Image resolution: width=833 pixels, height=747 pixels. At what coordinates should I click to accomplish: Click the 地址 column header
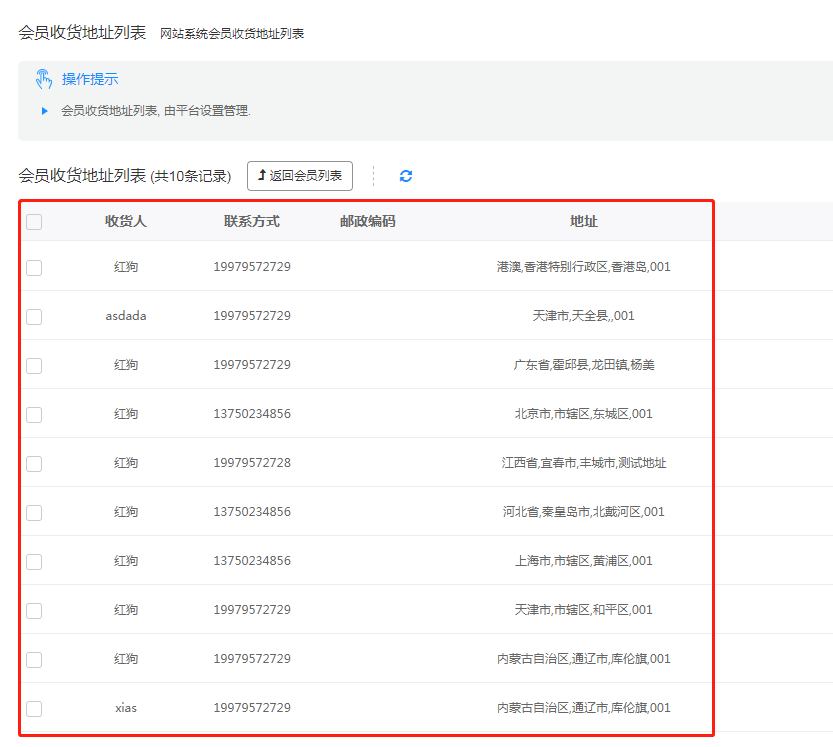pos(584,221)
